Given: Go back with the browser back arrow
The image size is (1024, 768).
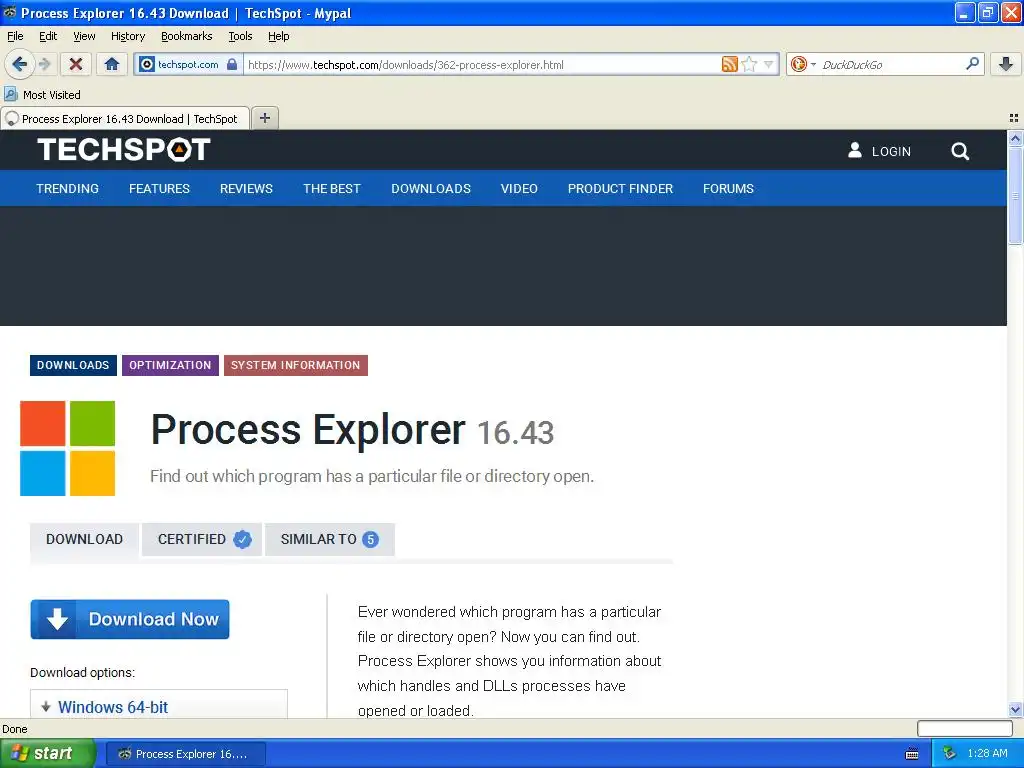Looking at the screenshot, I should coord(19,64).
